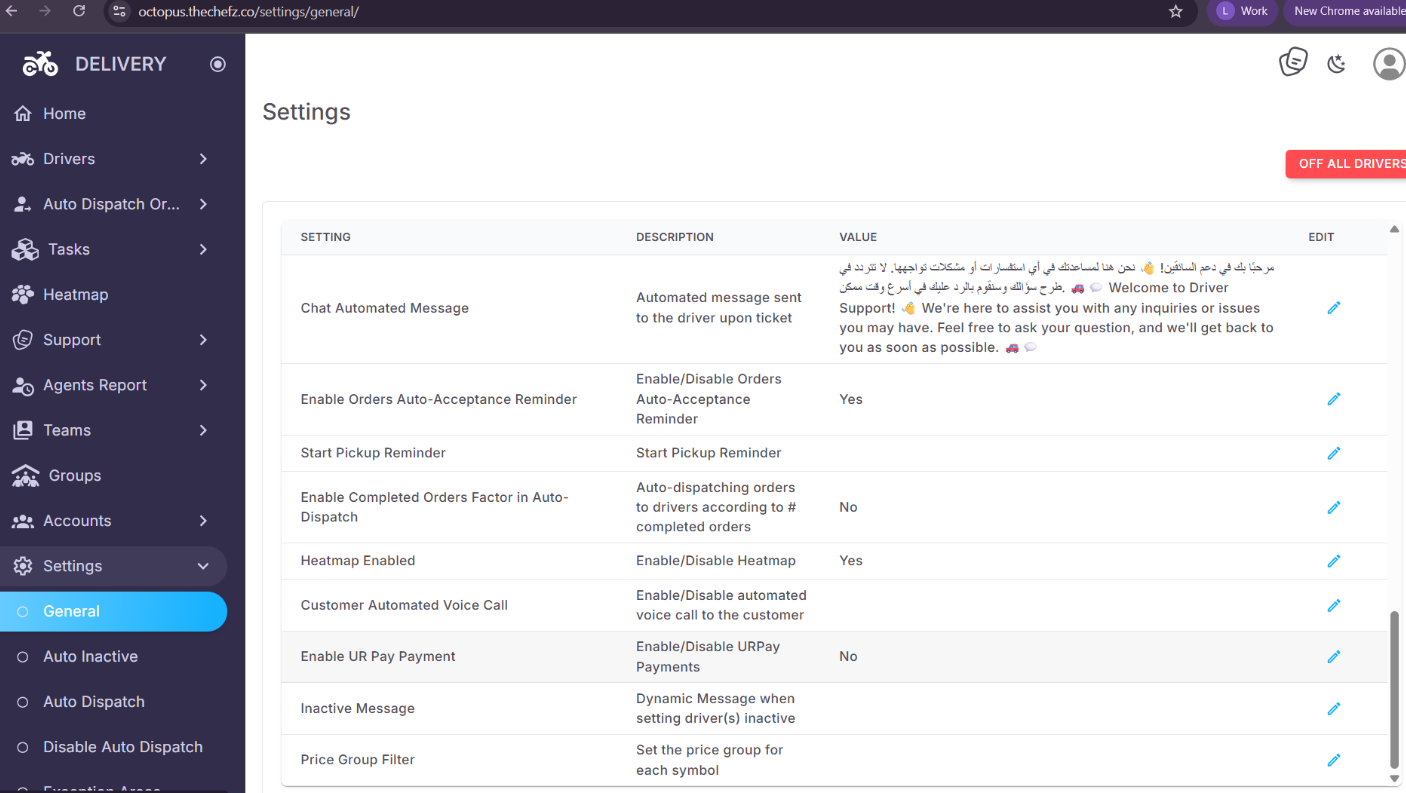Click the Settings gear icon
1406x793 pixels.
[23, 566]
